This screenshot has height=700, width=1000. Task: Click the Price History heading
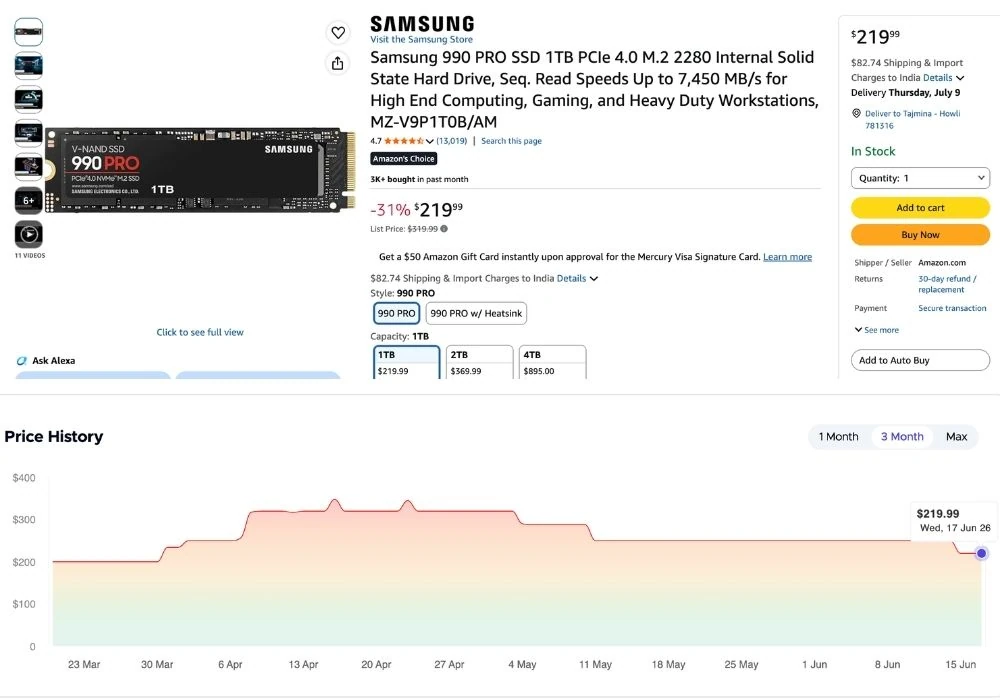(54, 437)
